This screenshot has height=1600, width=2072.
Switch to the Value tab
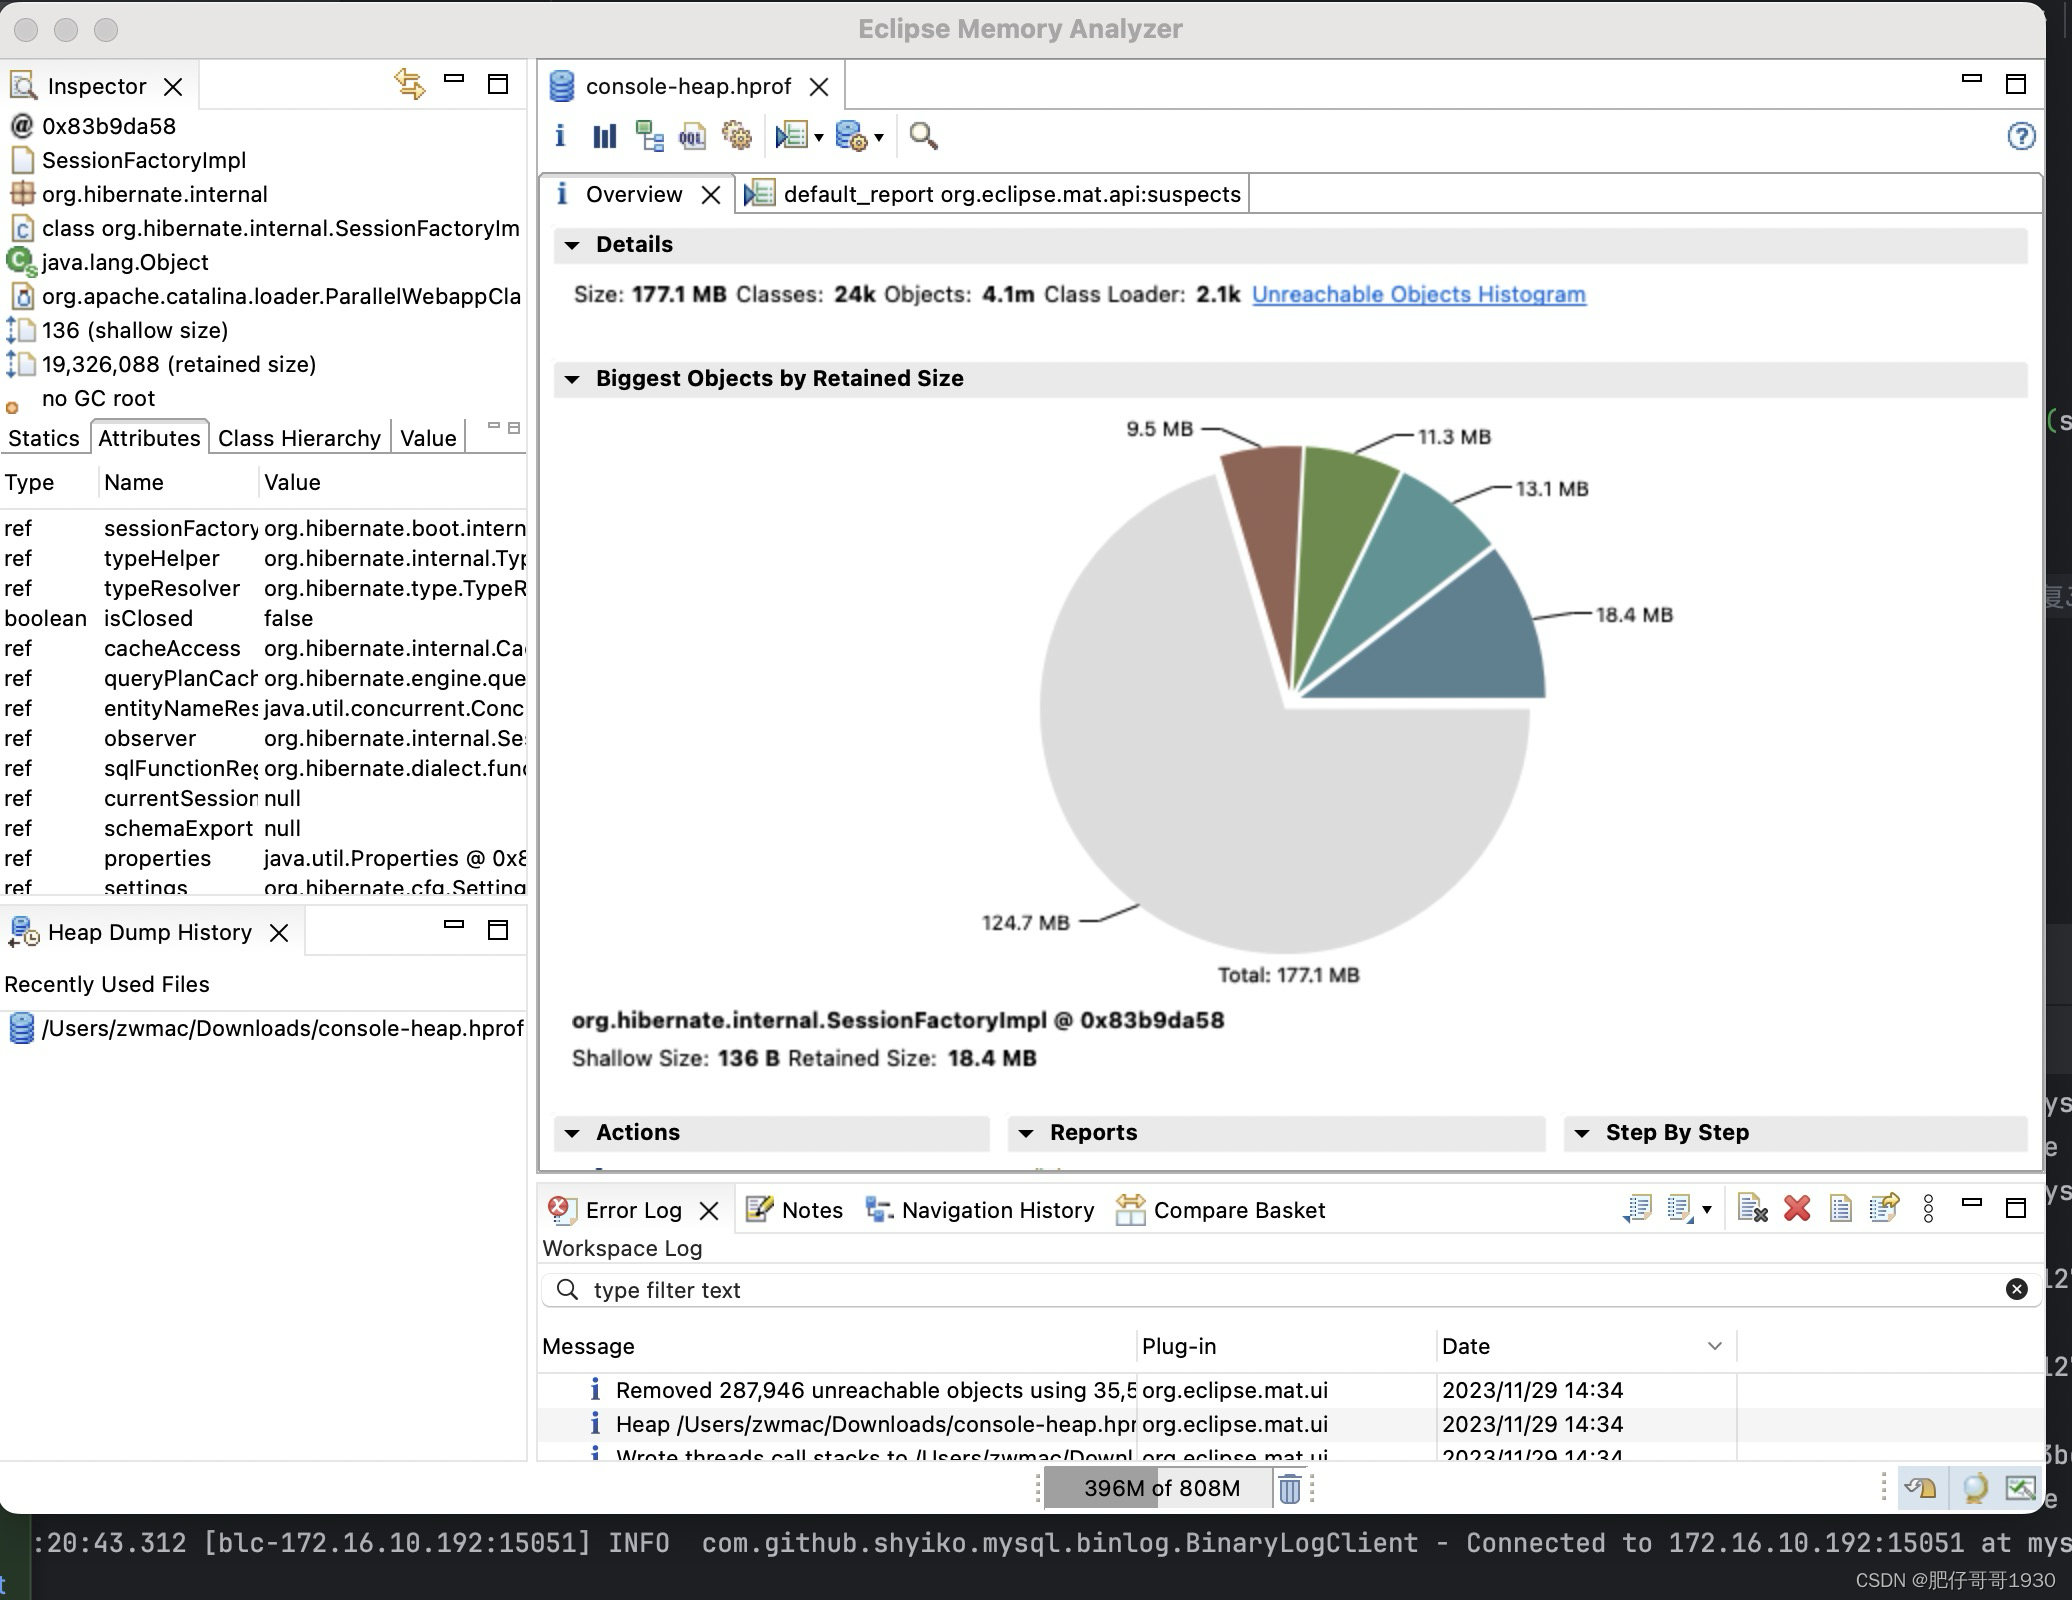click(x=428, y=438)
